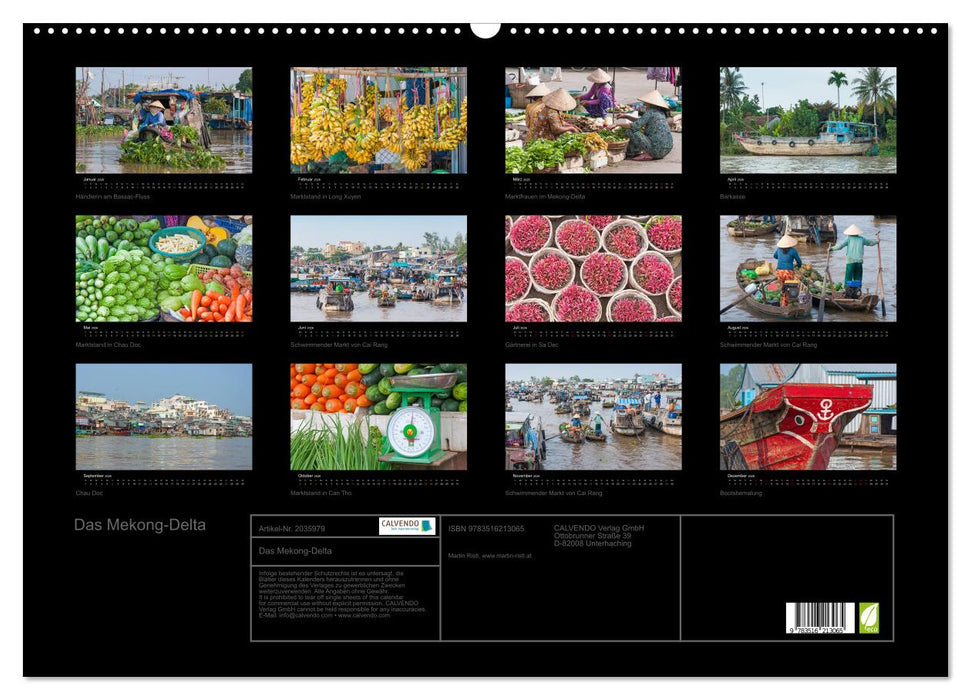Open the green weighing scale market photo
The height and width of the screenshot is (700, 971).
click(378, 417)
